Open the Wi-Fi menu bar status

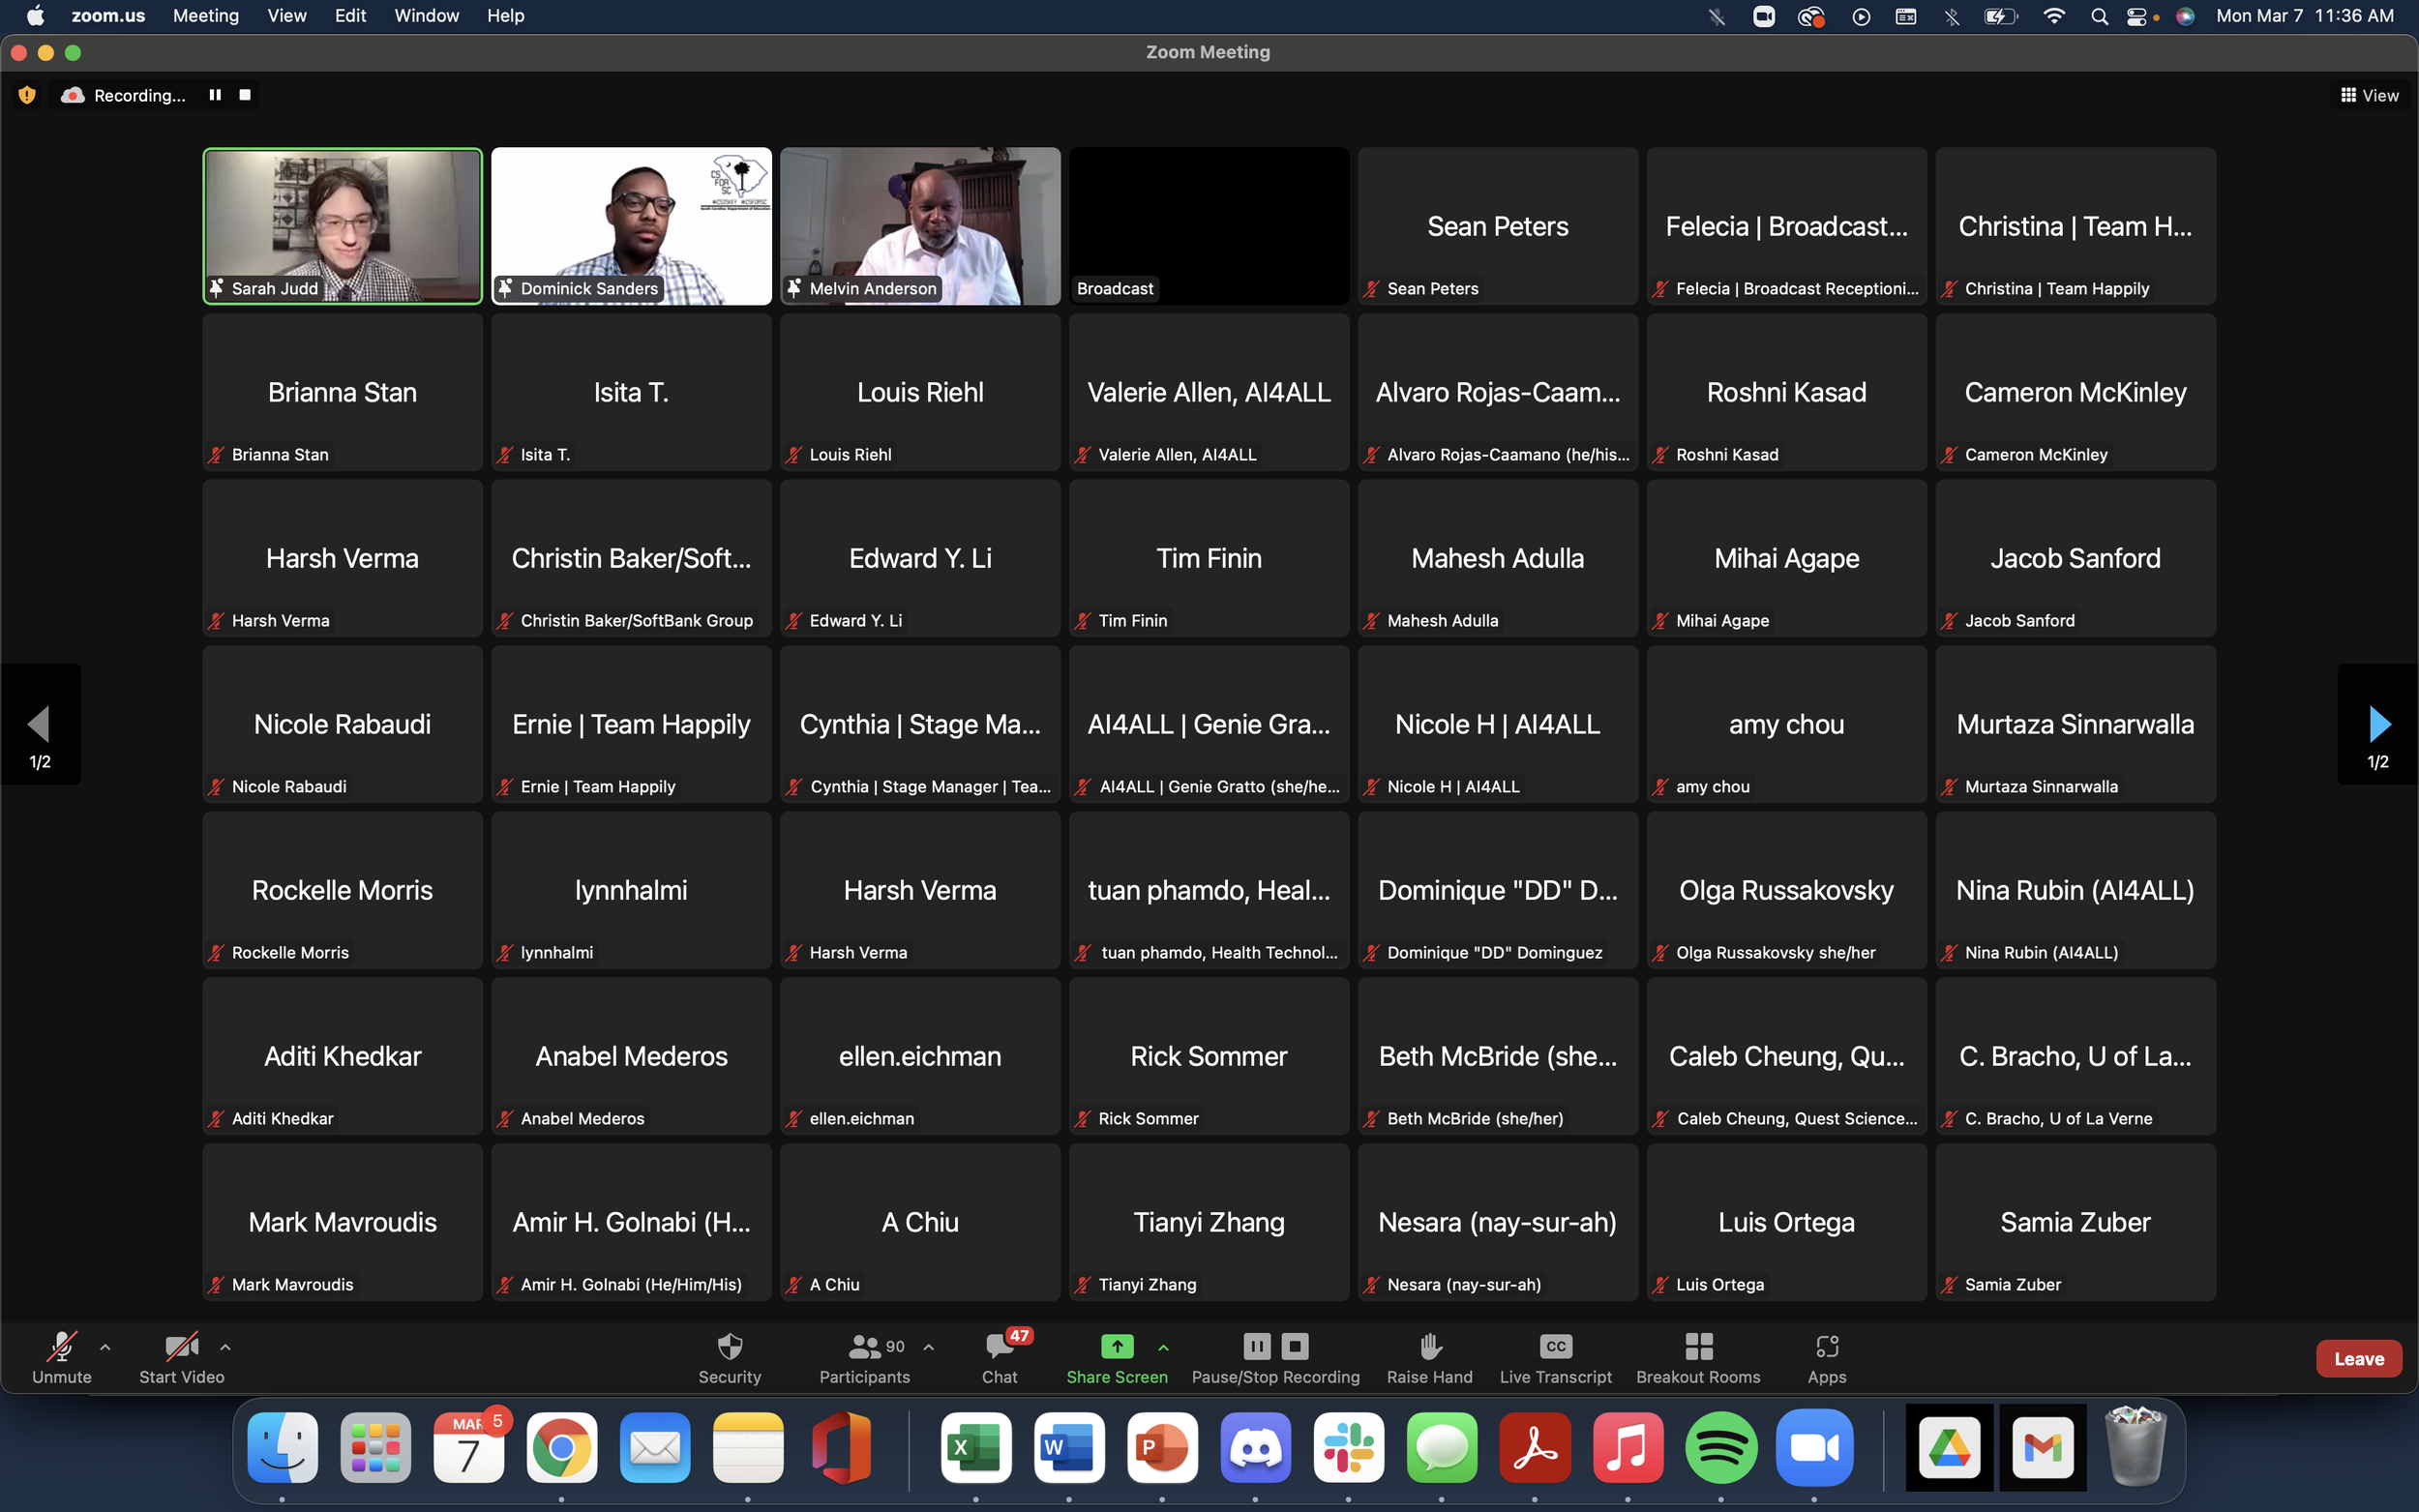[2053, 16]
